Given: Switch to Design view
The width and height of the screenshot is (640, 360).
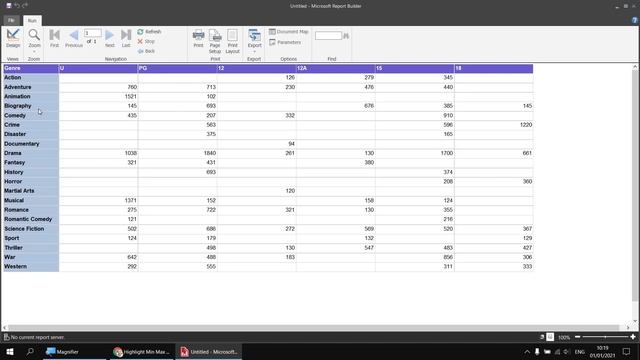Looking at the screenshot, I should pyautogui.click(x=13, y=38).
